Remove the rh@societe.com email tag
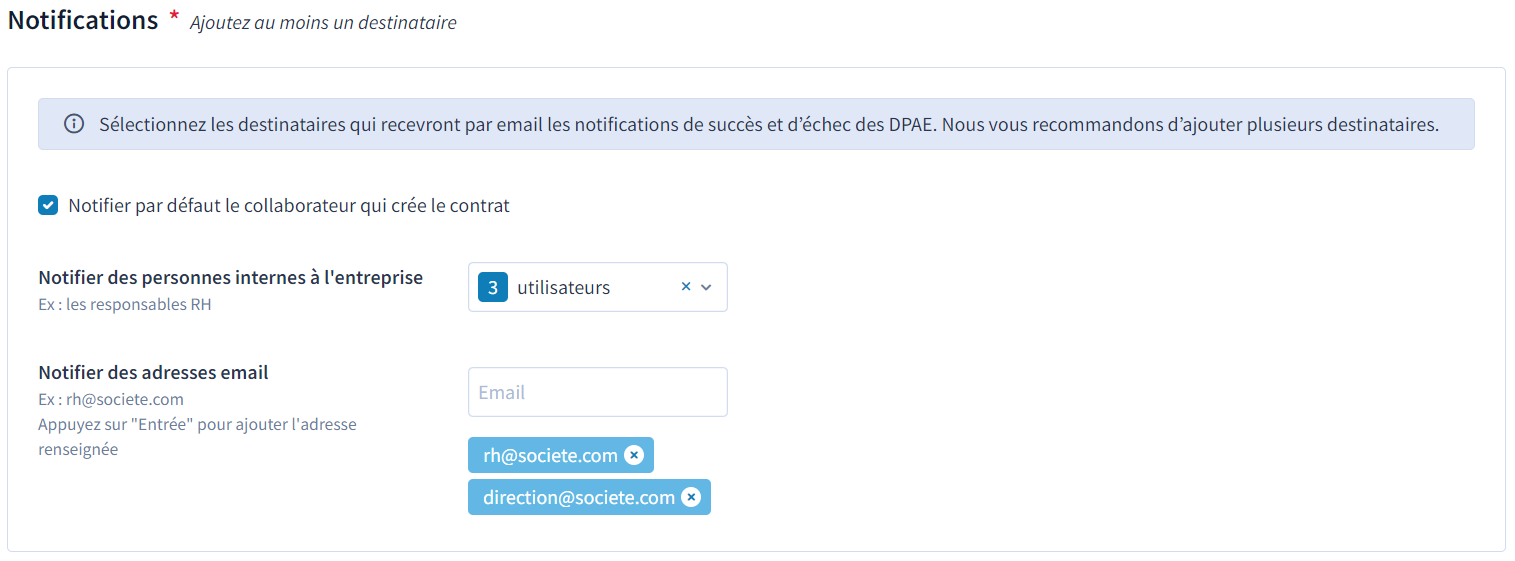The width and height of the screenshot is (1515, 561). [x=633, y=455]
